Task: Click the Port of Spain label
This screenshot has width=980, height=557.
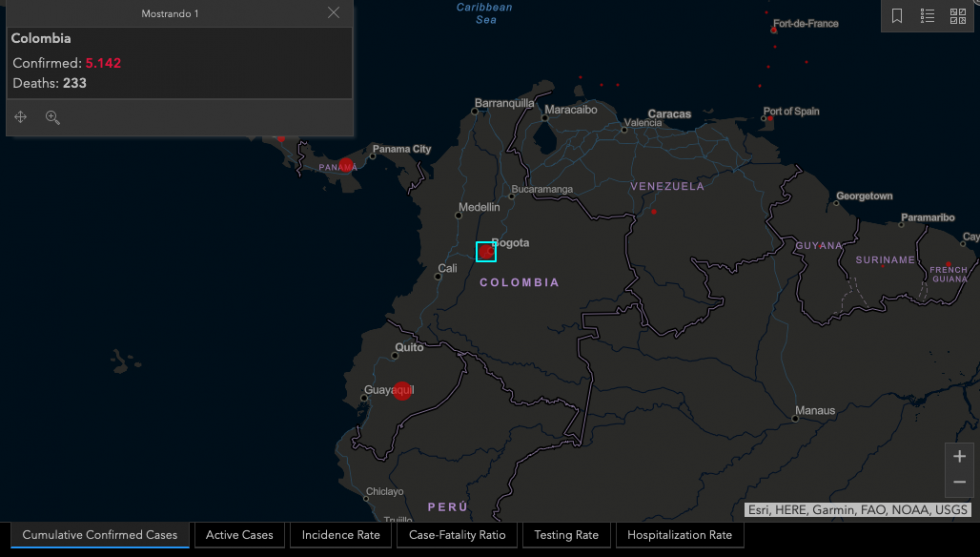Action: pos(791,111)
